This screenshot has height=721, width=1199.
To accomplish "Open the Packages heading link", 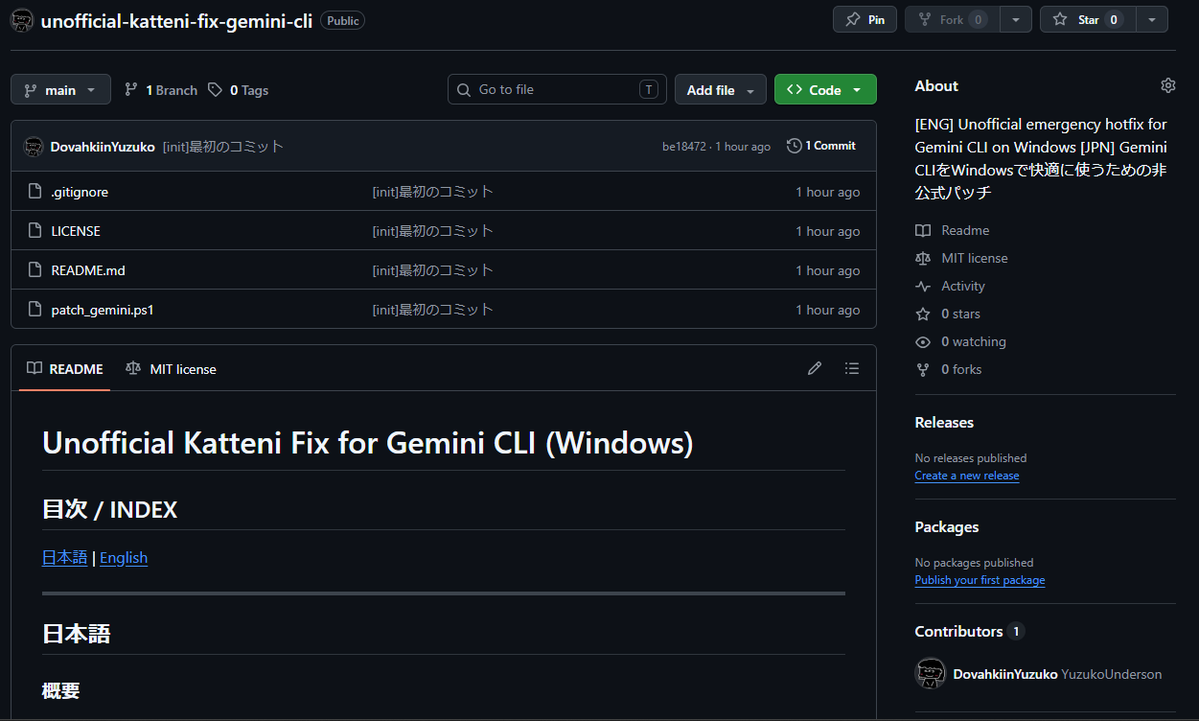I will coord(947,527).
